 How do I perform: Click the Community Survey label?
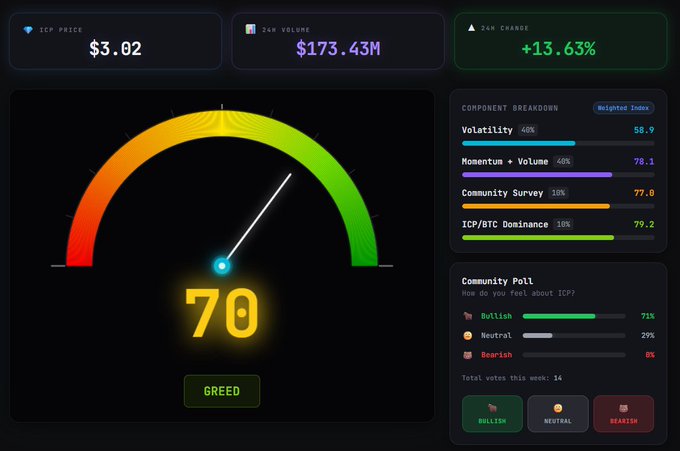click(x=502, y=193)
